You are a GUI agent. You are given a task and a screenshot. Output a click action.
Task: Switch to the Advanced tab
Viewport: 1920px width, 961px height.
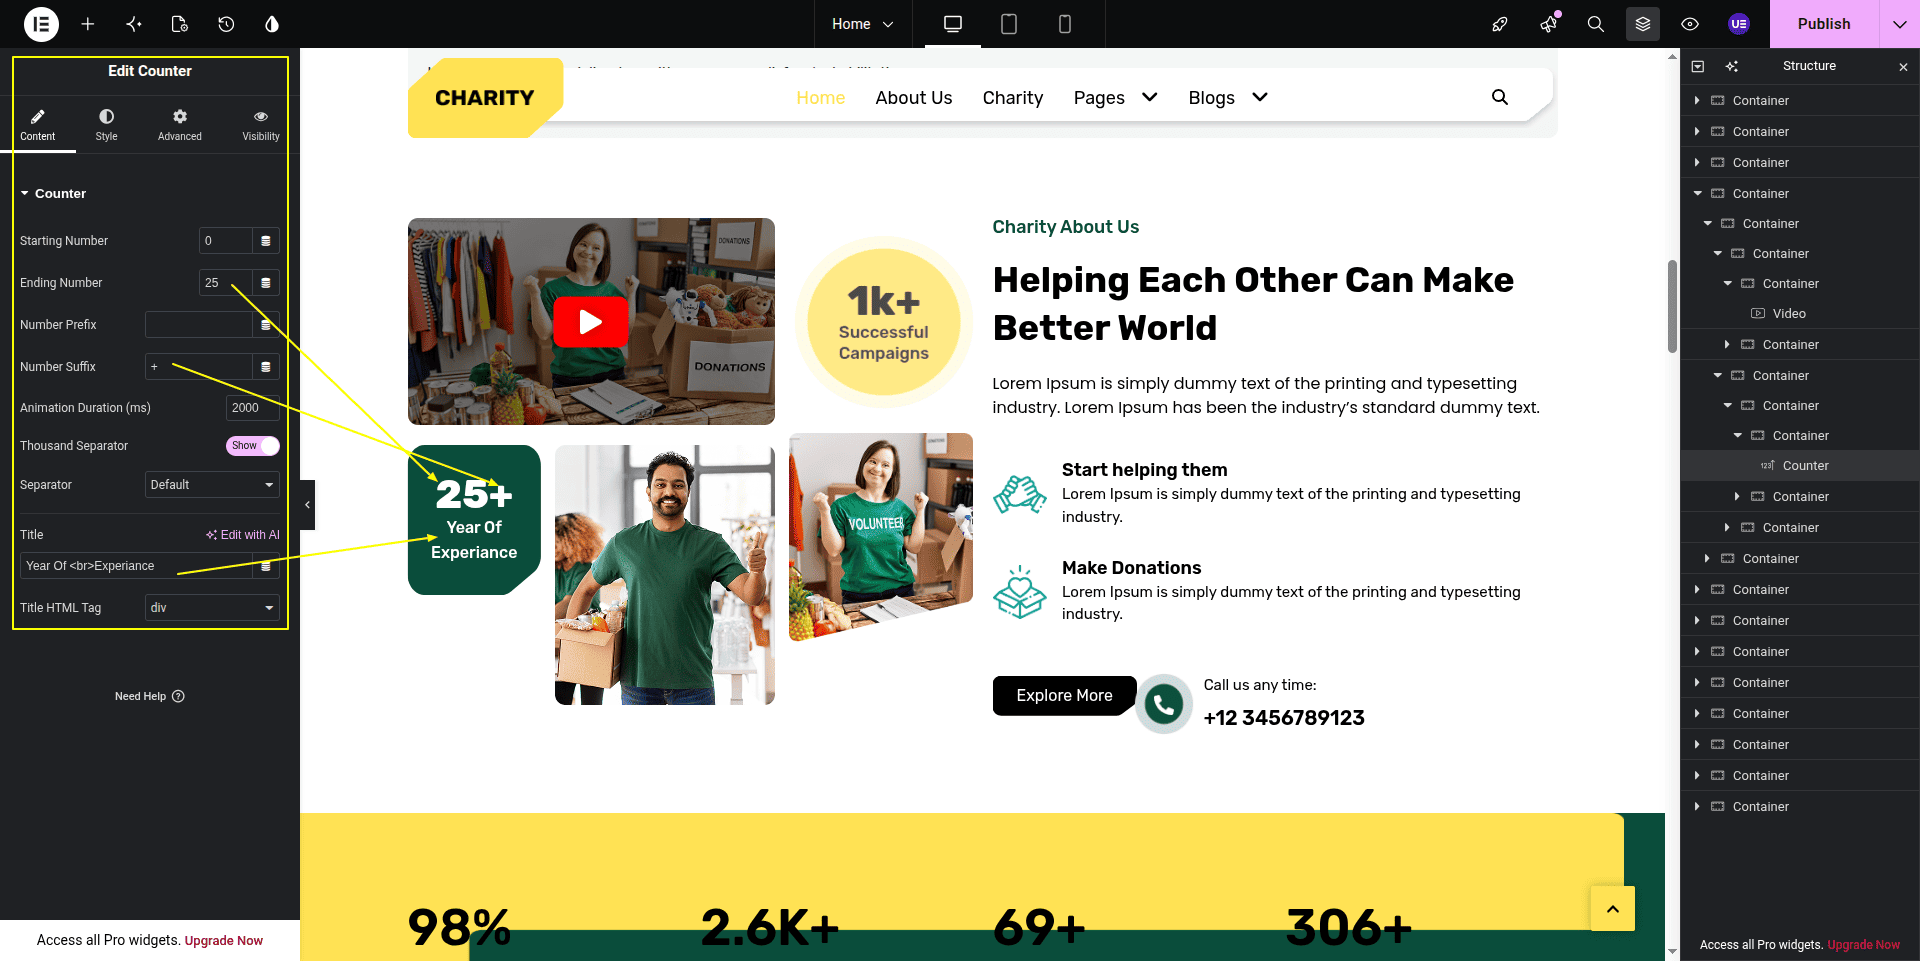[180, 124]
